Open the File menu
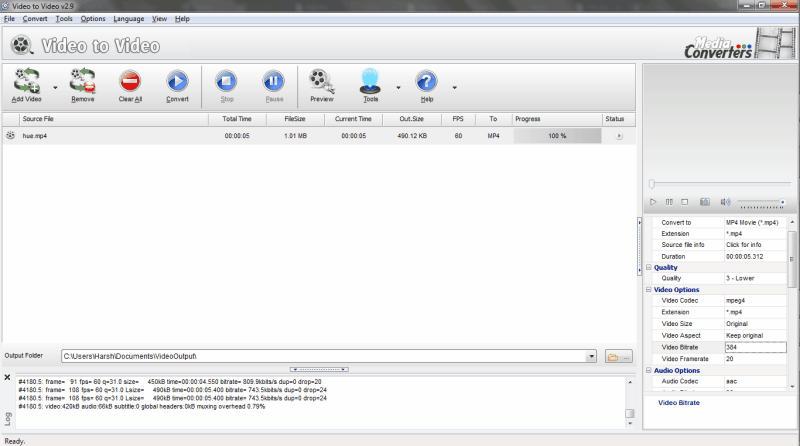The width and height of the screenshot is (800, 446). click(9, 19)
